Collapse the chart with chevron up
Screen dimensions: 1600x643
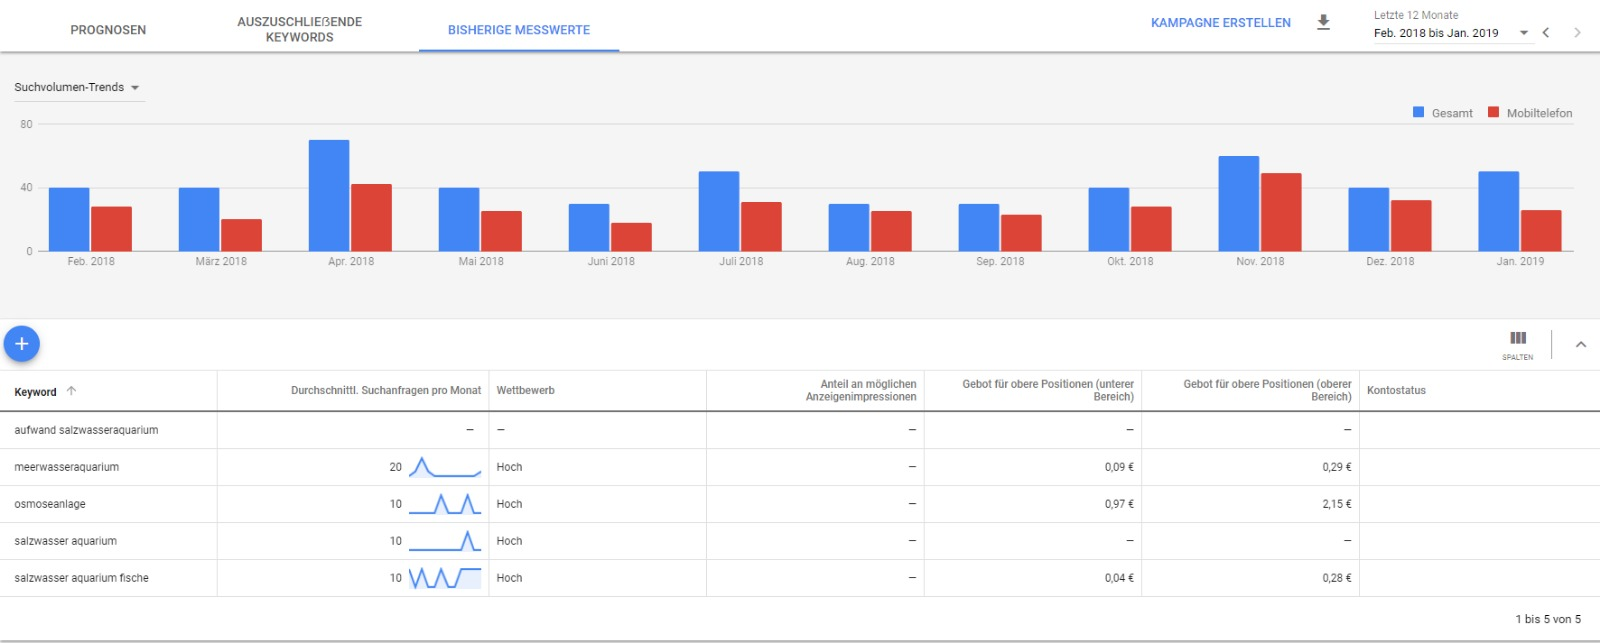coord(1581,344)
